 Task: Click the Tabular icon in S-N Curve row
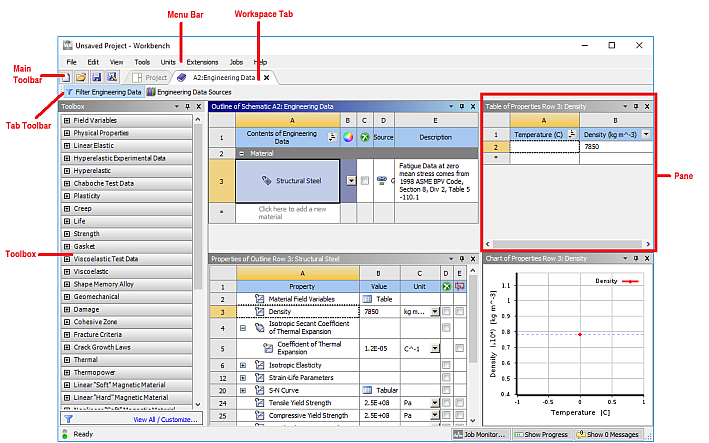[367, 390]
